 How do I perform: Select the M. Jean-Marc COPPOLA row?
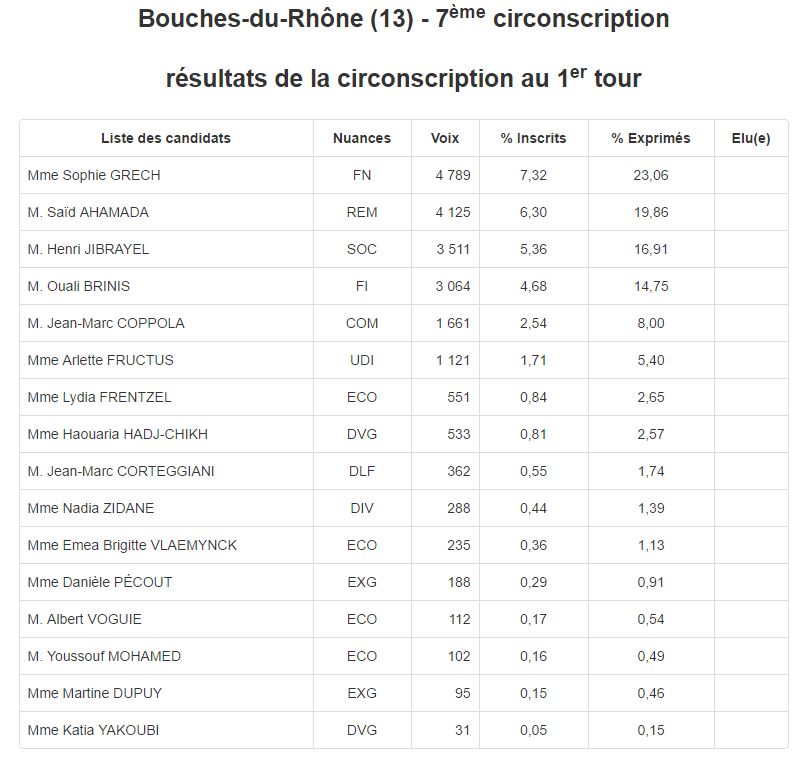coord(106,323)
